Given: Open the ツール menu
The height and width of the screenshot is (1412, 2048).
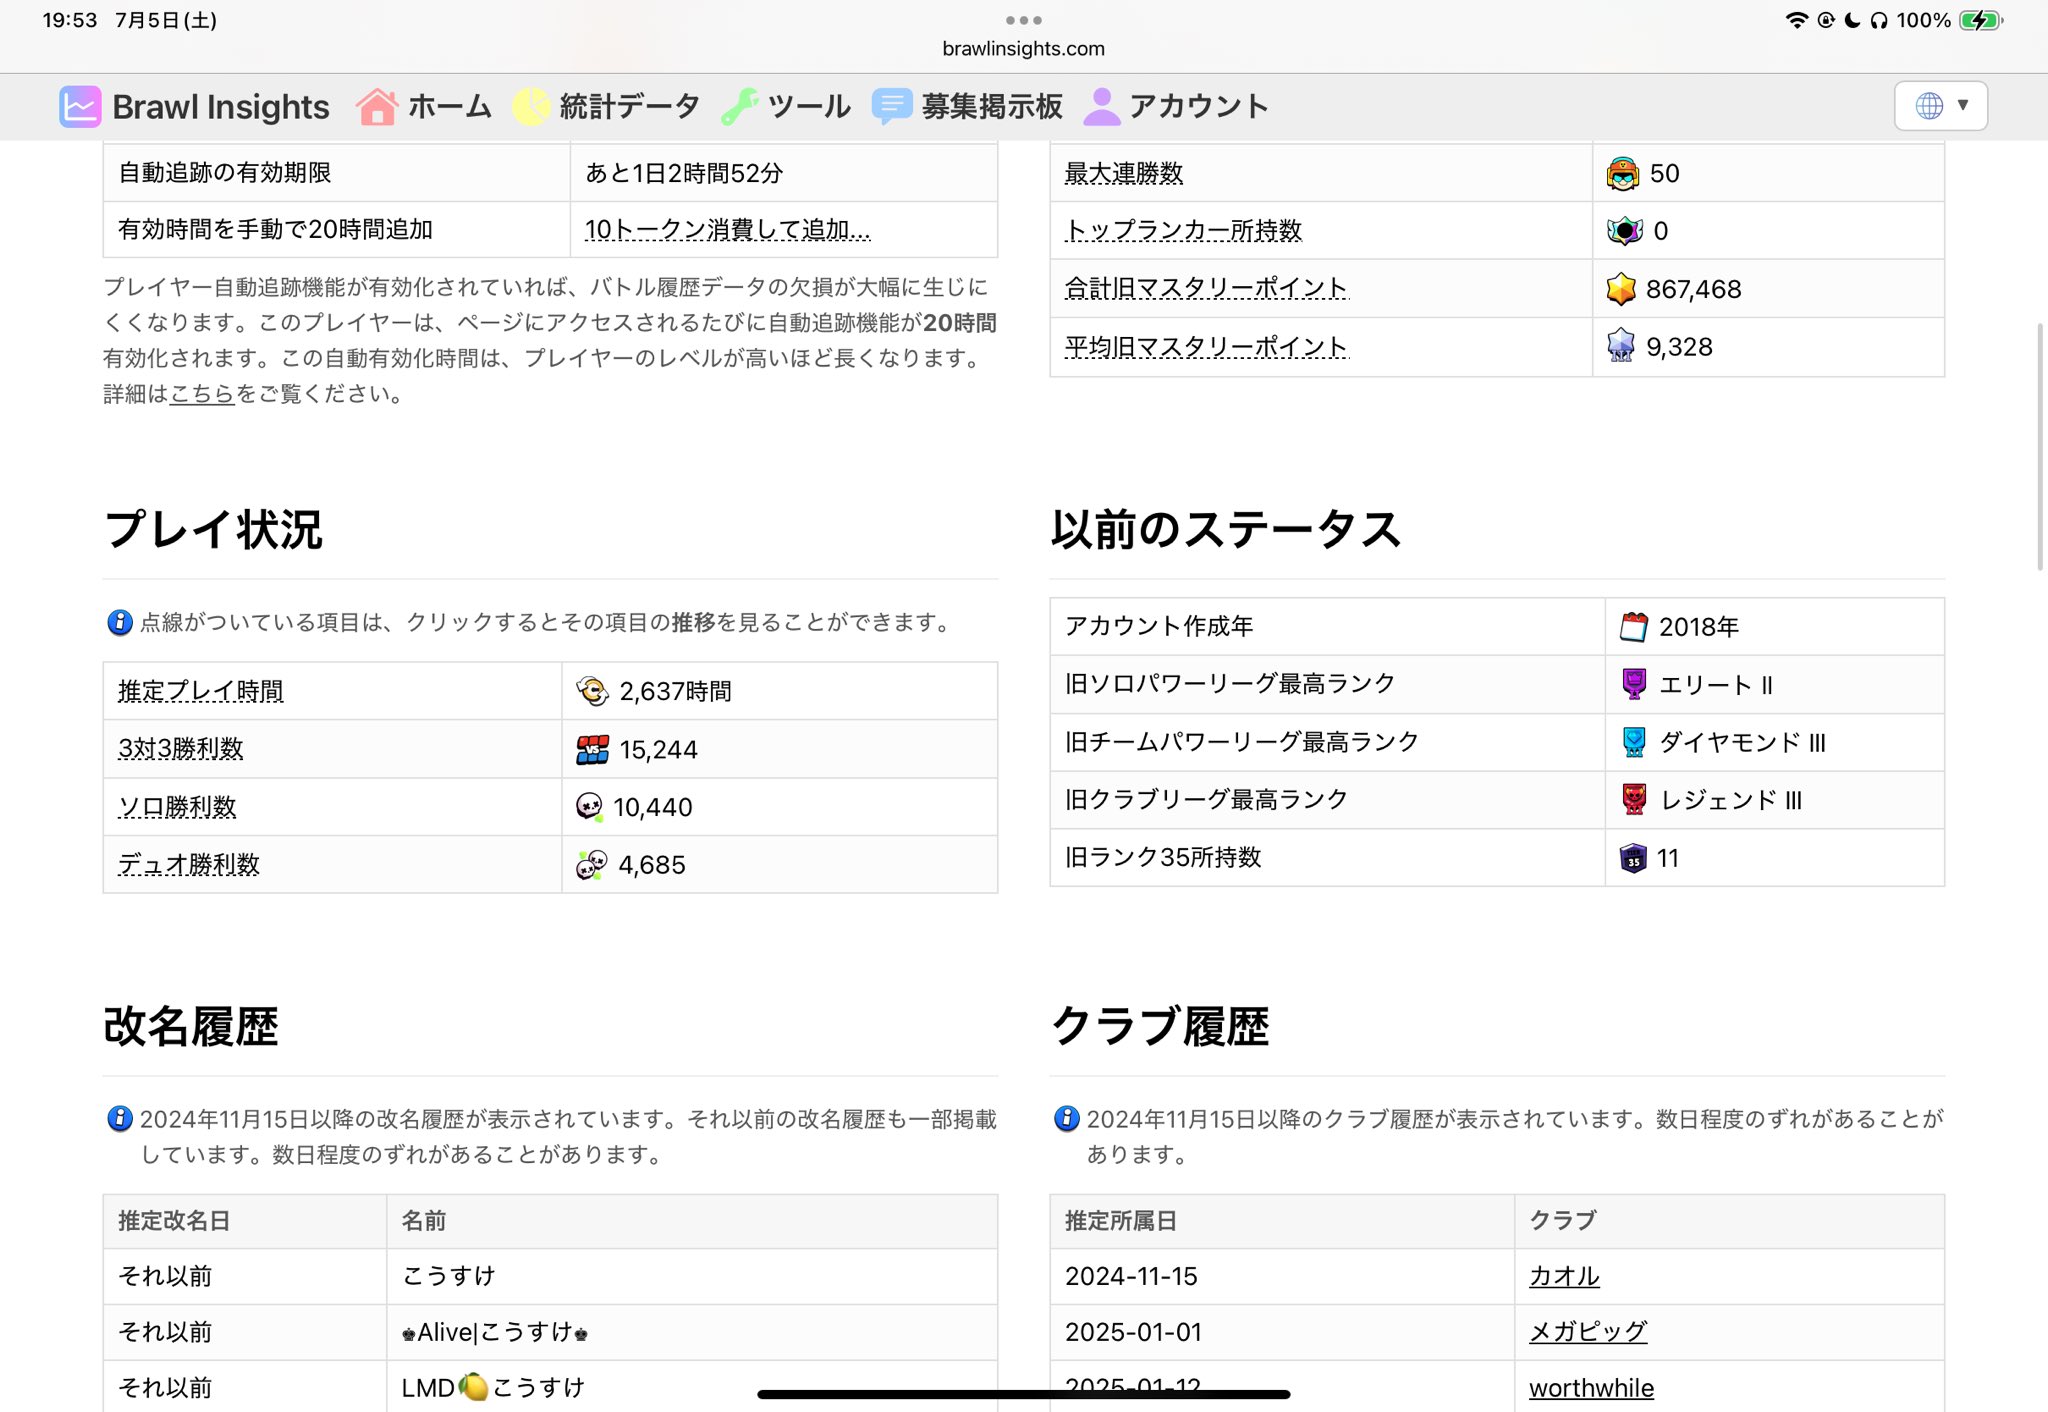Looking at the screenshot, I should click(786, 106).
